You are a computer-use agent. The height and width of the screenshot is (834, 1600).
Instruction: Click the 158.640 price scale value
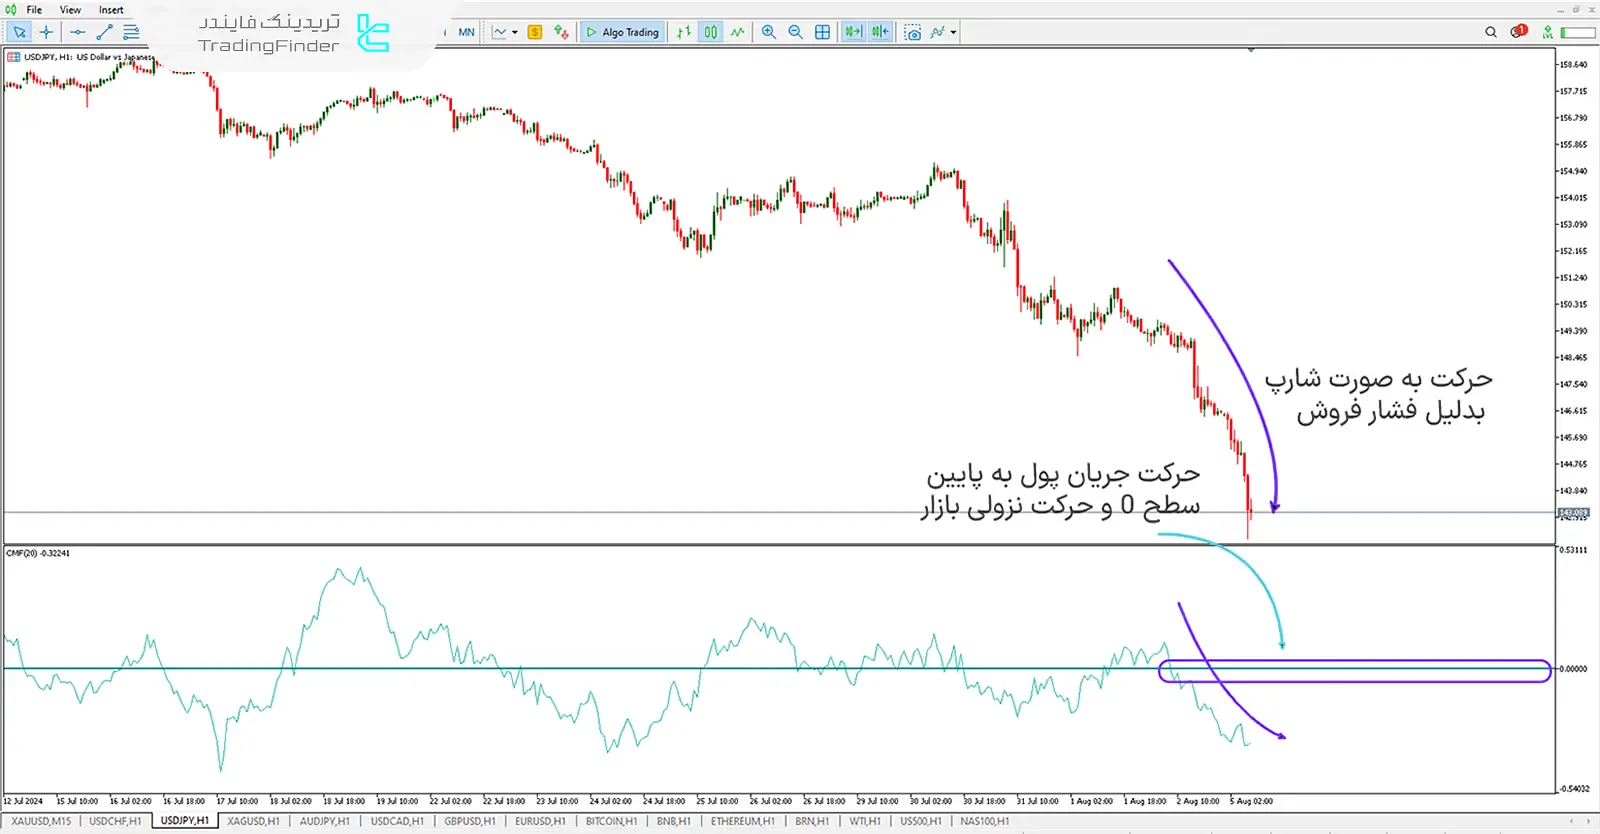(1573, 64)
